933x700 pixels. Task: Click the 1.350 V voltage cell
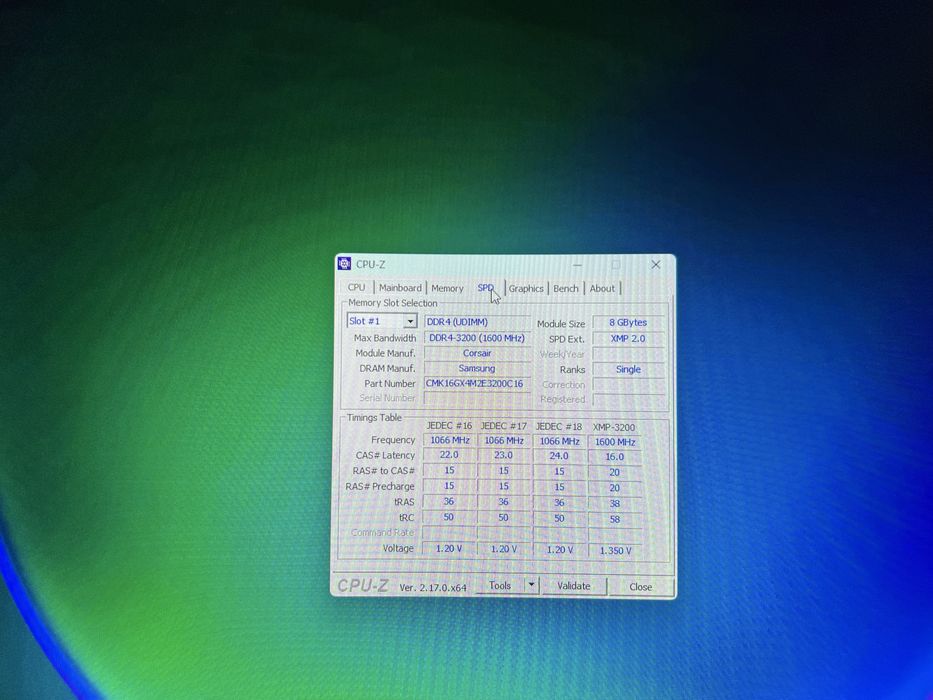615,551
